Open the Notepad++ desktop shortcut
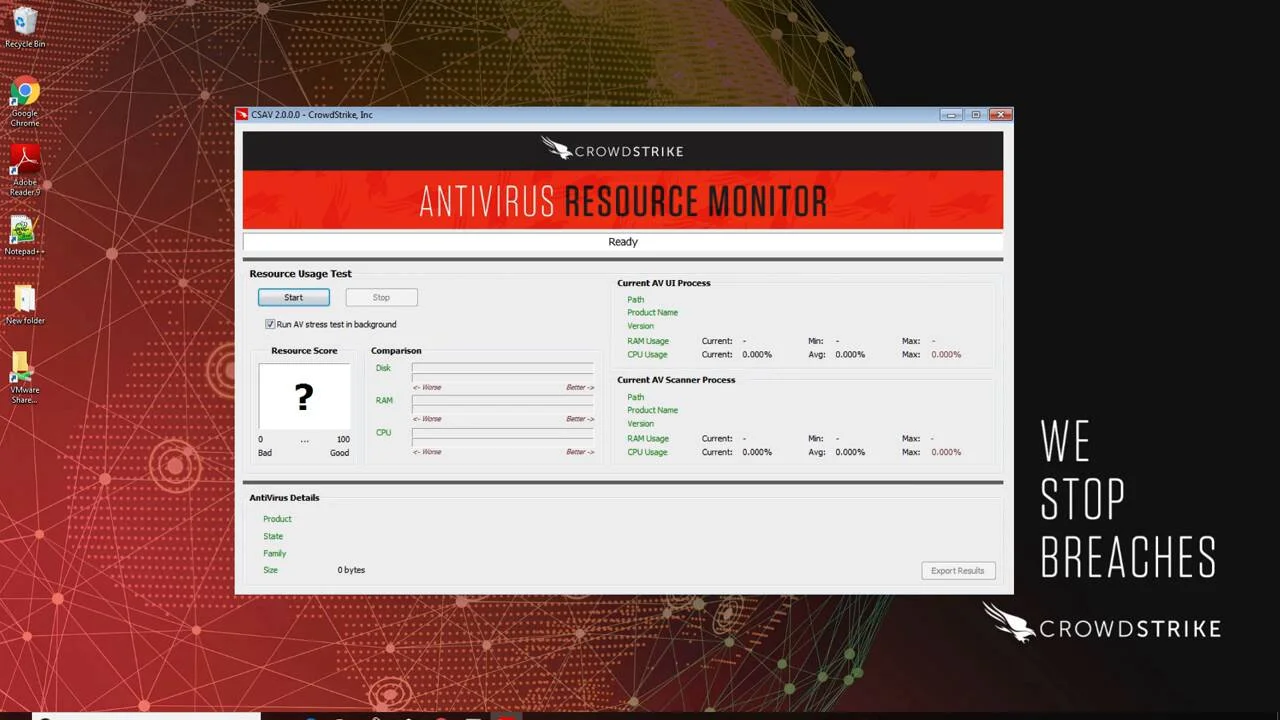 pyautogui.click(x=24, y=236)
